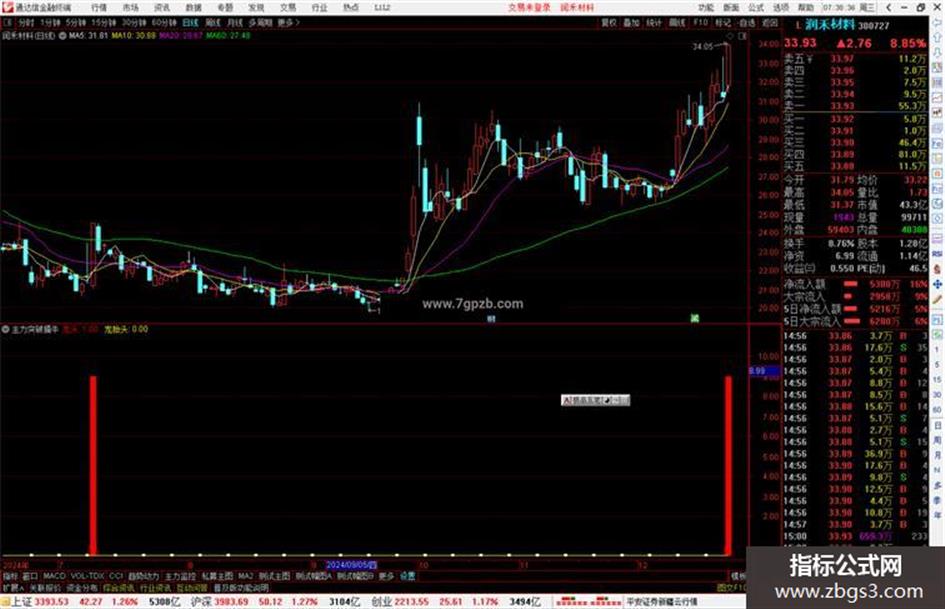Open the 综合资讯 tab
Viewport: 945px width, 609px height.
point(119,587)
